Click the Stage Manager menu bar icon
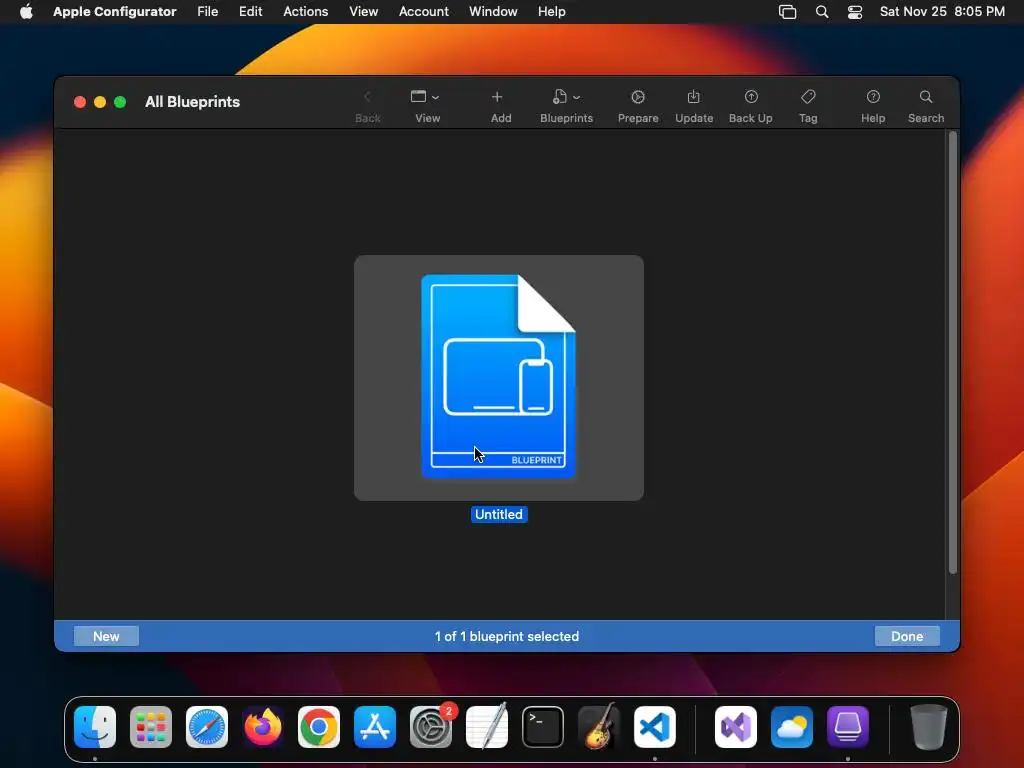 [x=787, y=12]
